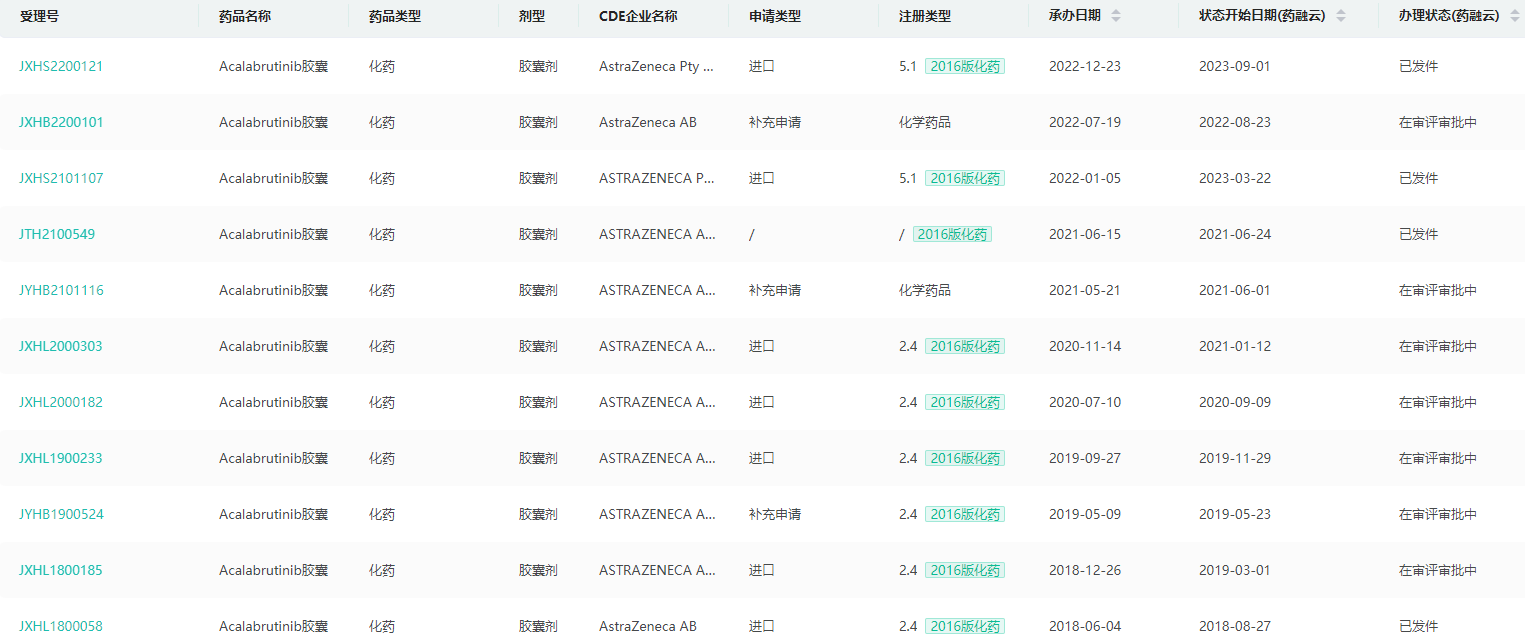
Task: Open record JXHS2200121
Action: point(61,66)
